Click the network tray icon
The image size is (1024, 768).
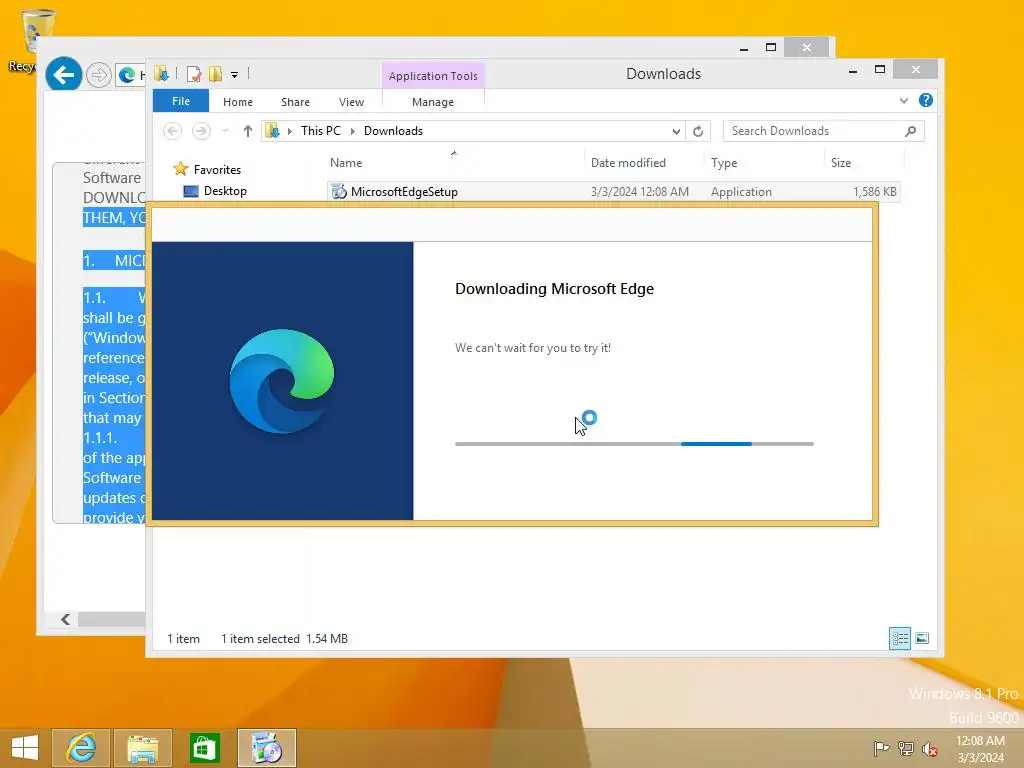(x=906, y=748)
